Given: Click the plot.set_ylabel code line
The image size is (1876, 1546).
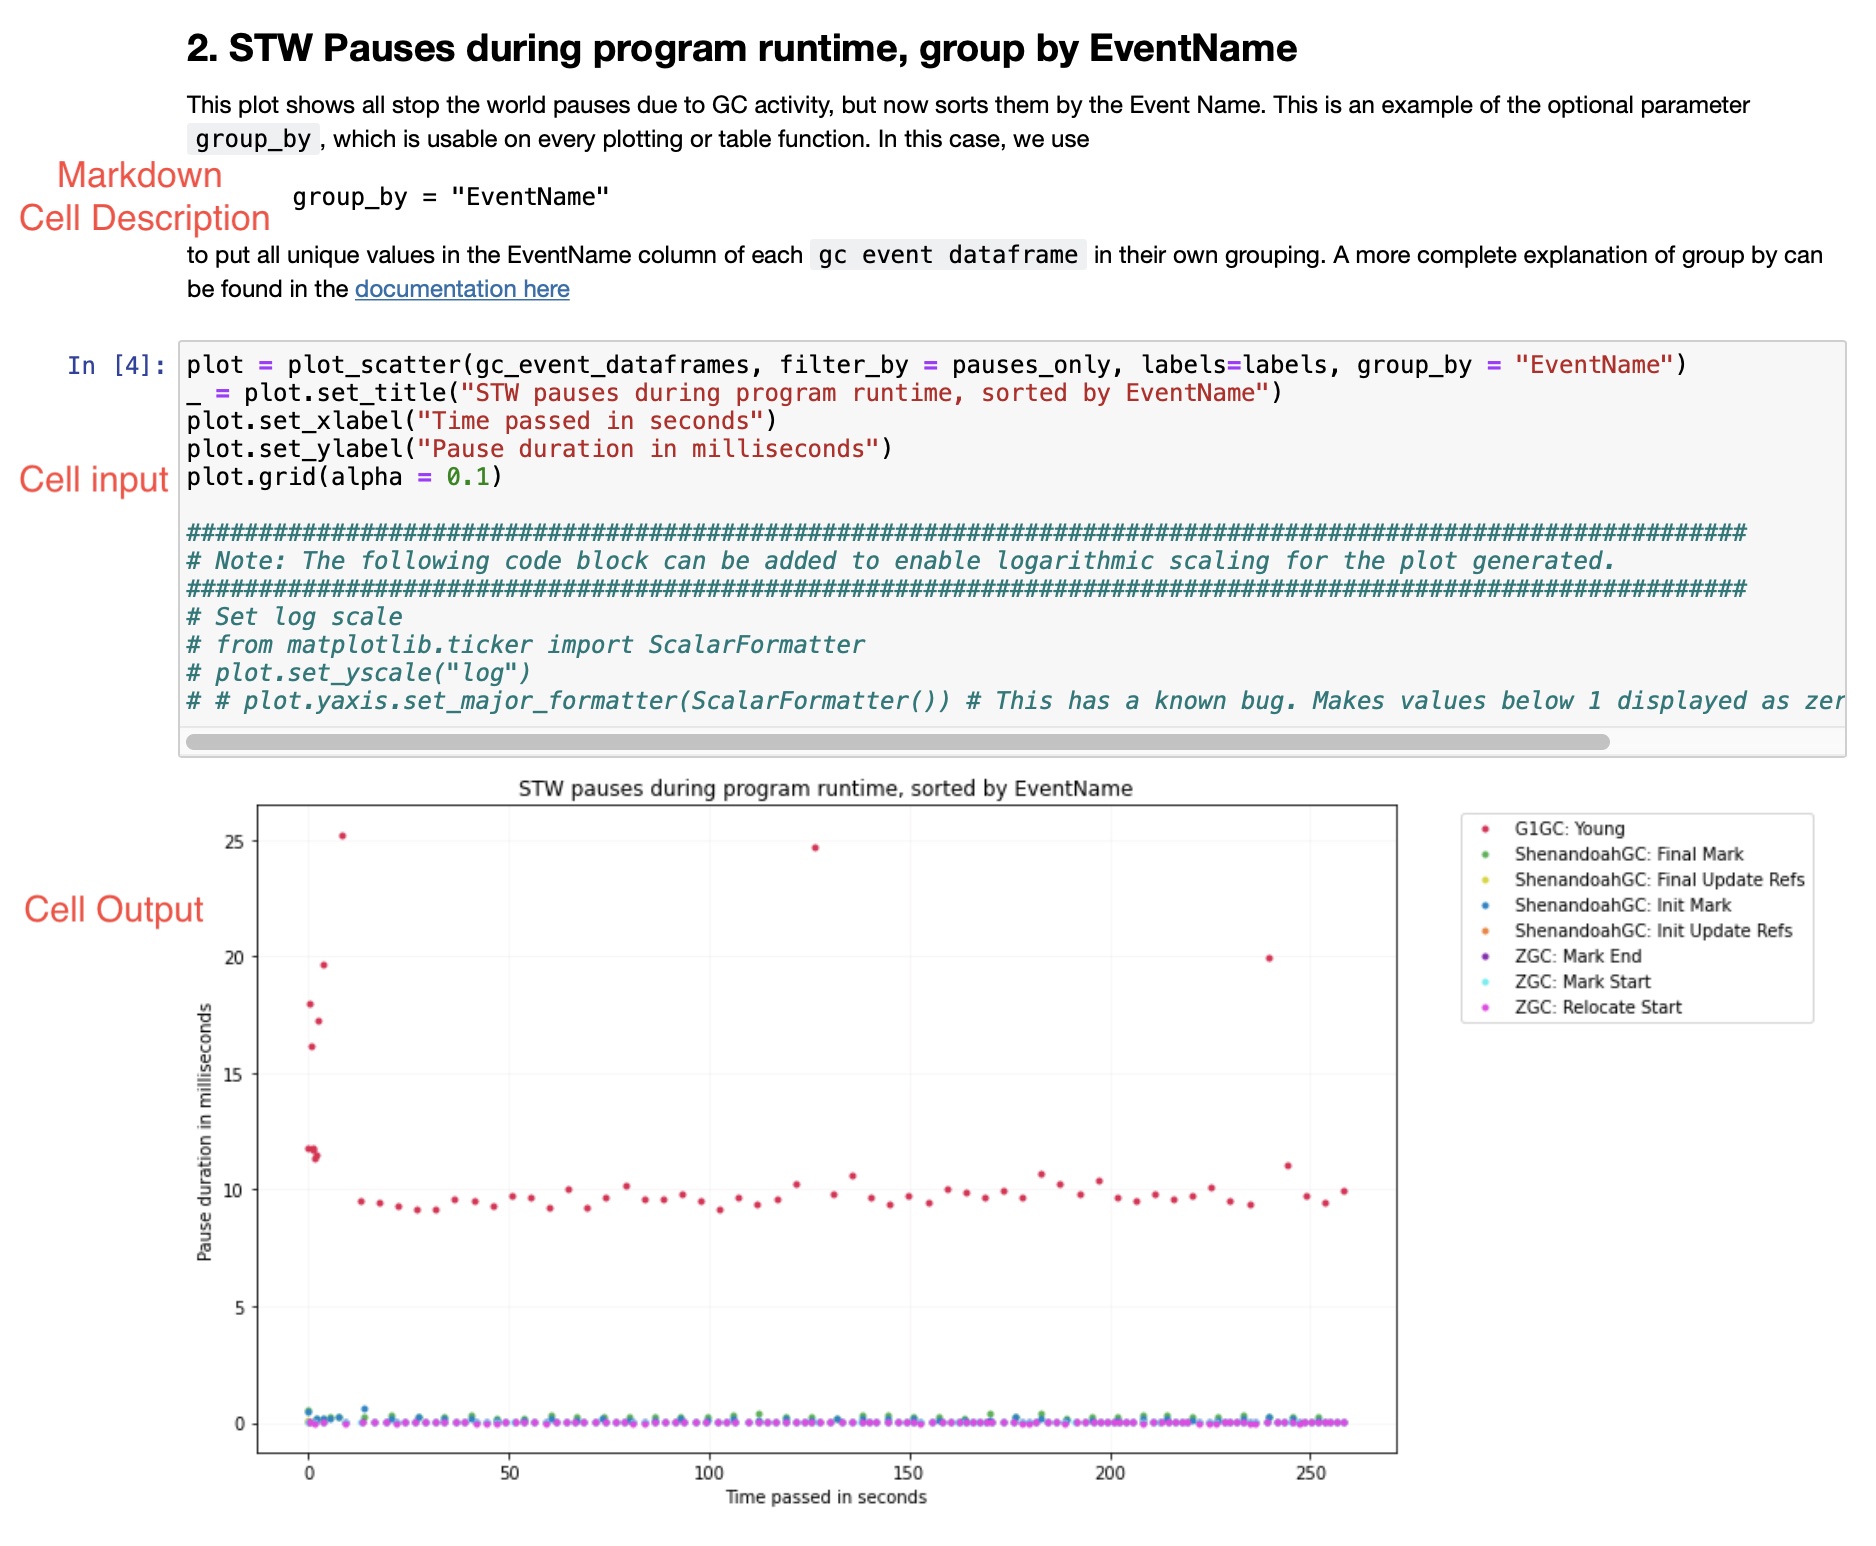Looking at the screenshot, I should [x=539, y=449].
